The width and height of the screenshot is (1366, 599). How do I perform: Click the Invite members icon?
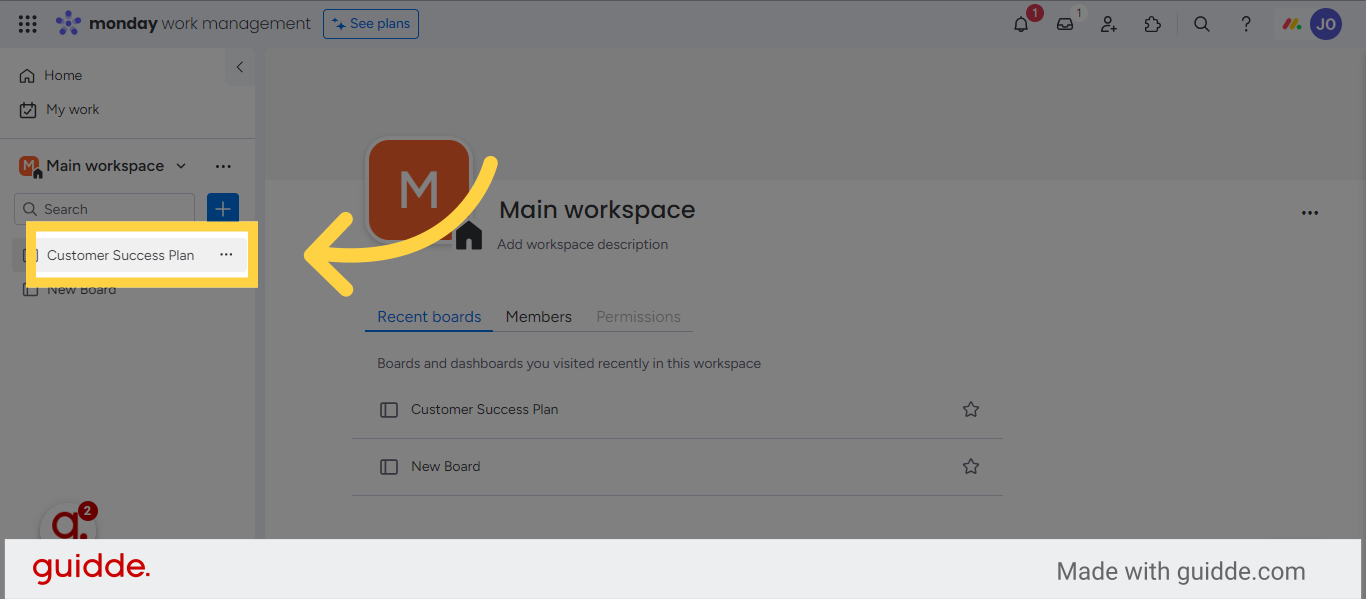pyautogui.click(x=1108, y=24)
